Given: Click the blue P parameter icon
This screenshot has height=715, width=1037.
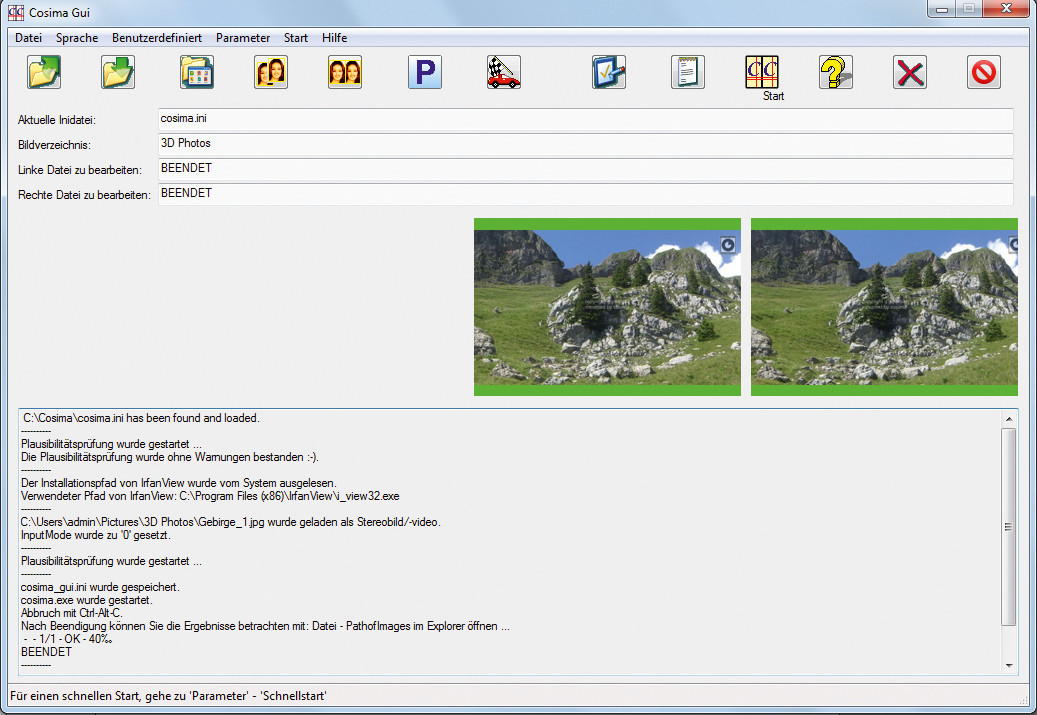Looking at the screenshot, I should [x=425, y=72].
